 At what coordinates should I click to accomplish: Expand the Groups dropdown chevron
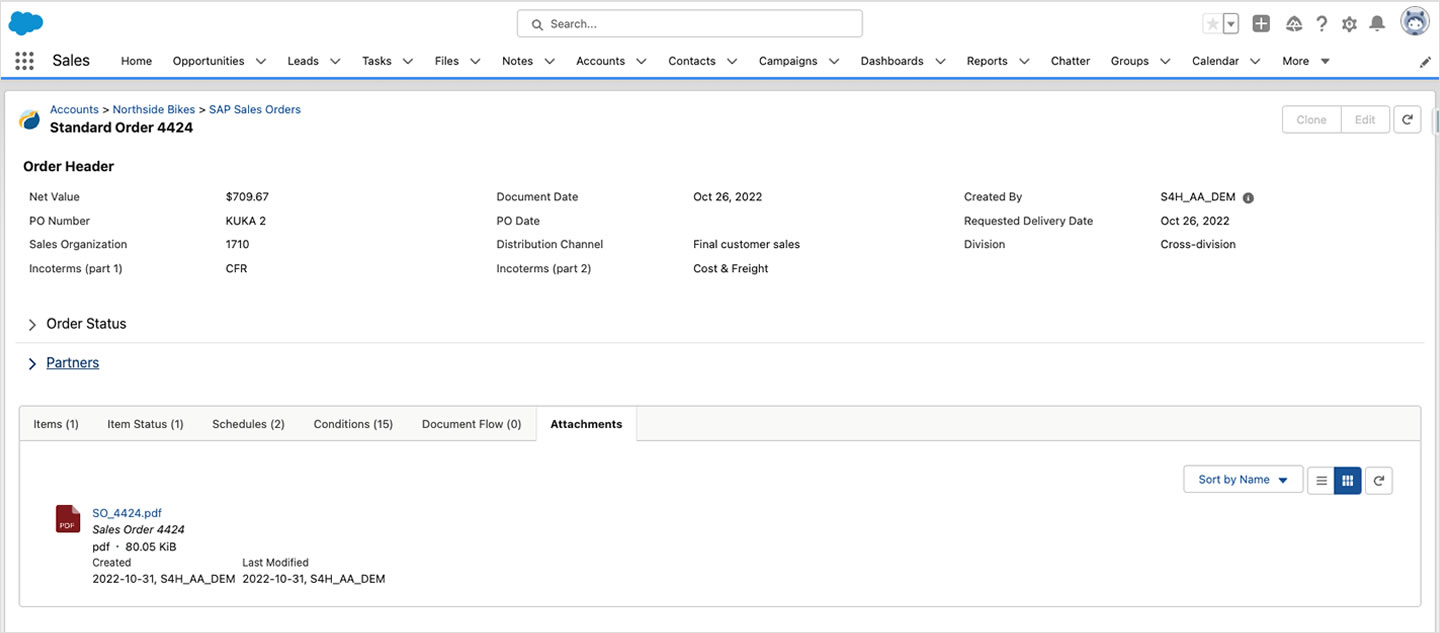(x=1165, y=61)
